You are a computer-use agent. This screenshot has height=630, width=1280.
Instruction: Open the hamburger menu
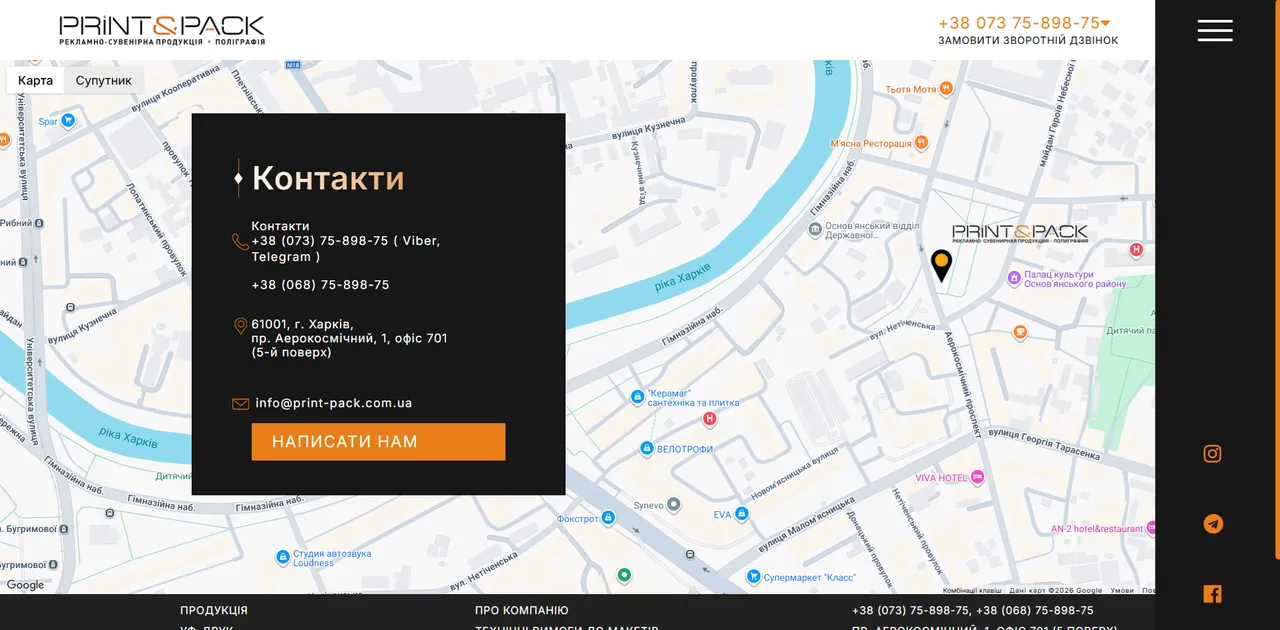(x=1215, y=30)
